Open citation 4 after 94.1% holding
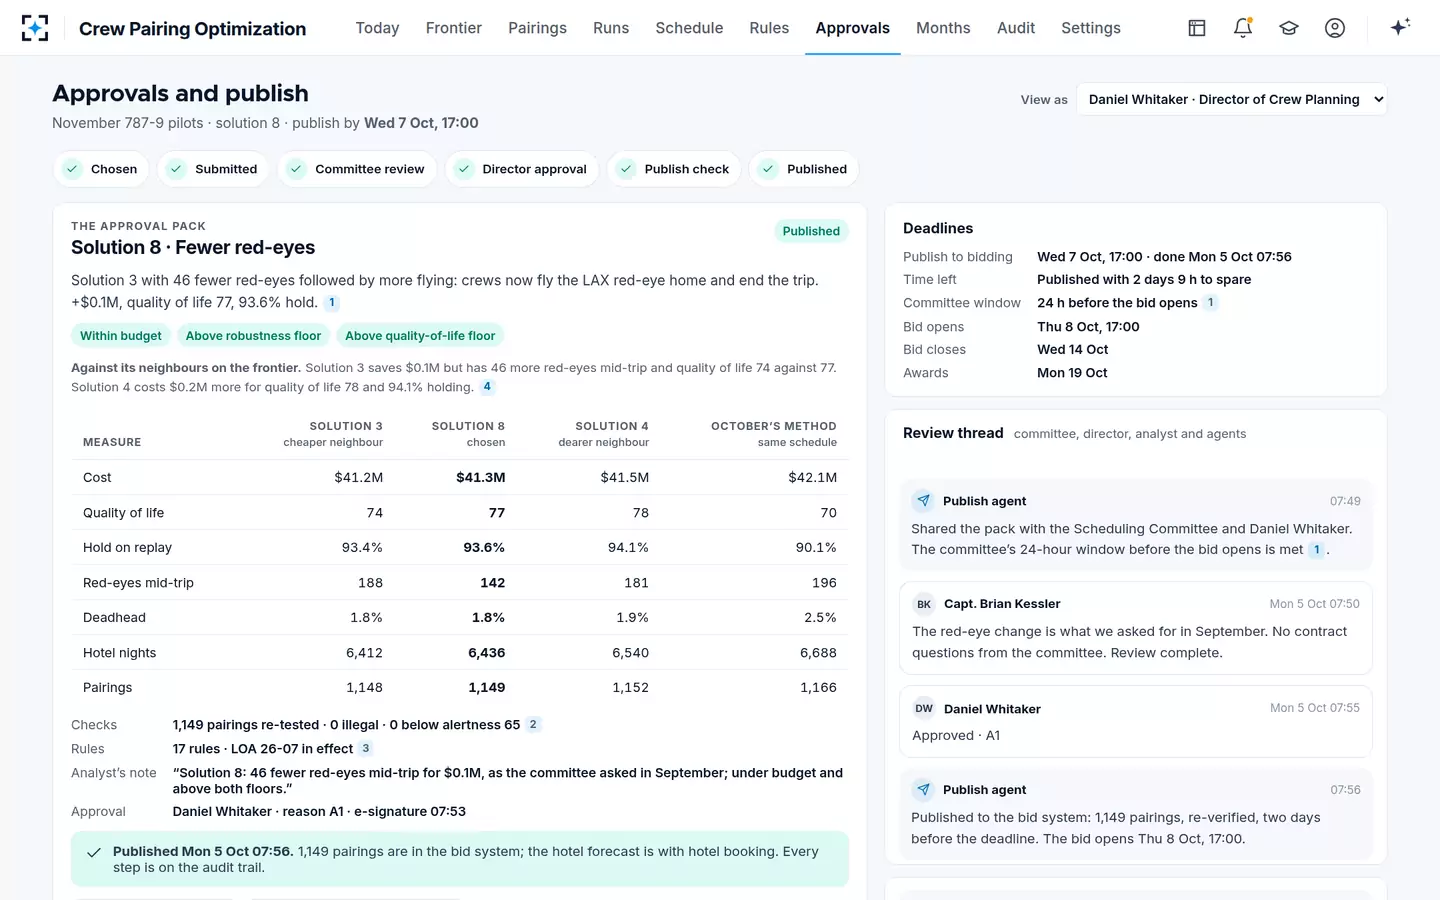 point(487,386)
